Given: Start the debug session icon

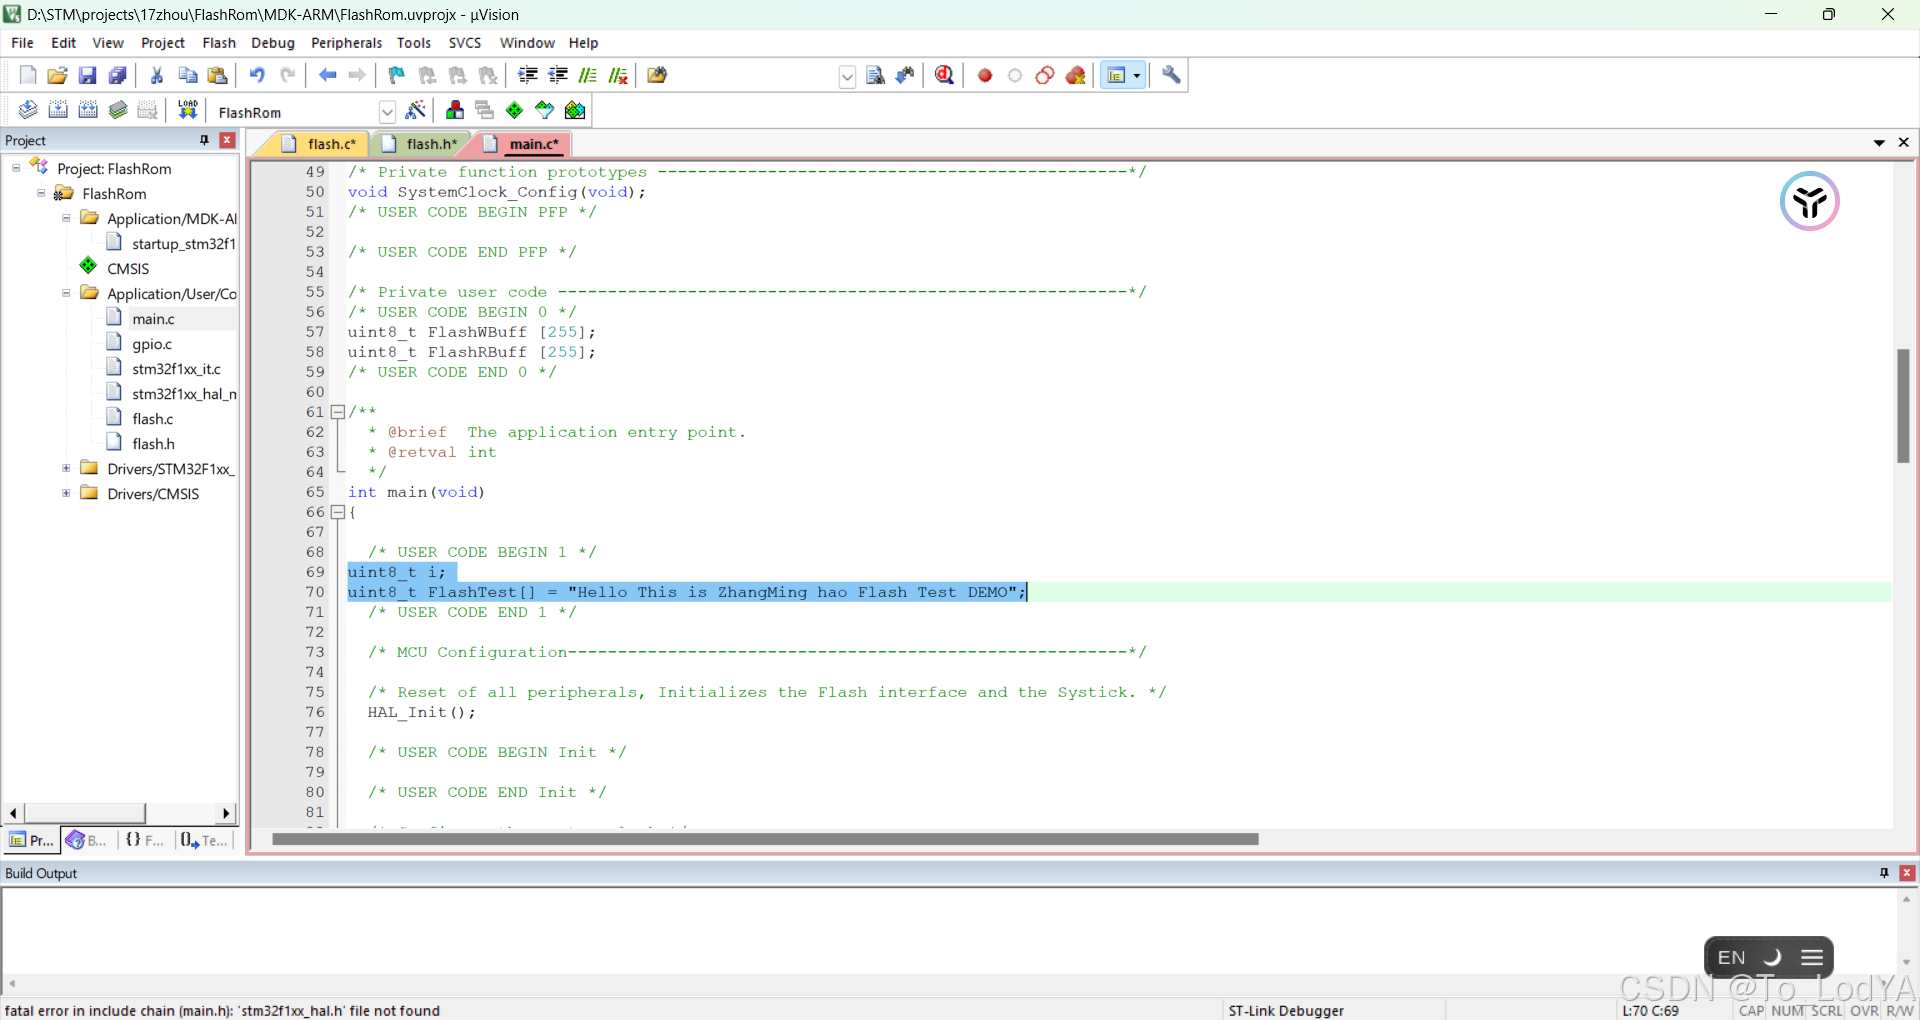Looking at the screenshot, I should 944,75.
